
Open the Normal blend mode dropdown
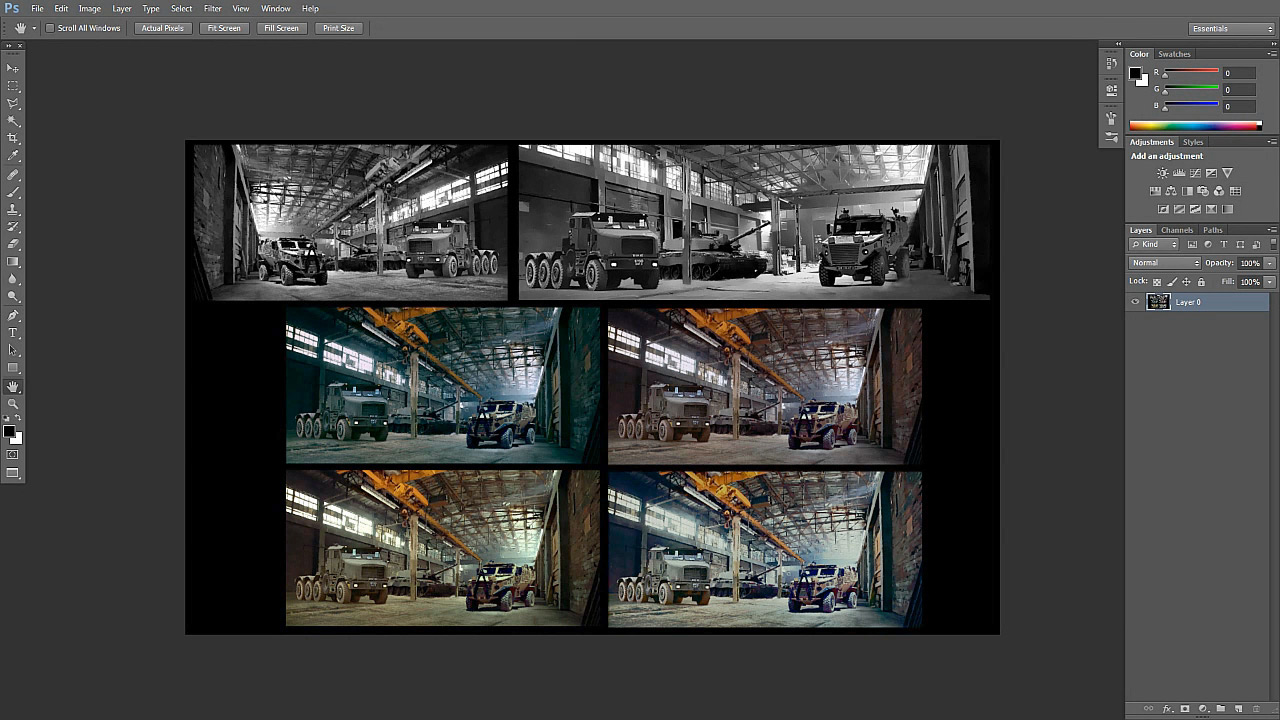pyautogui.click(x=1164, y=263)
